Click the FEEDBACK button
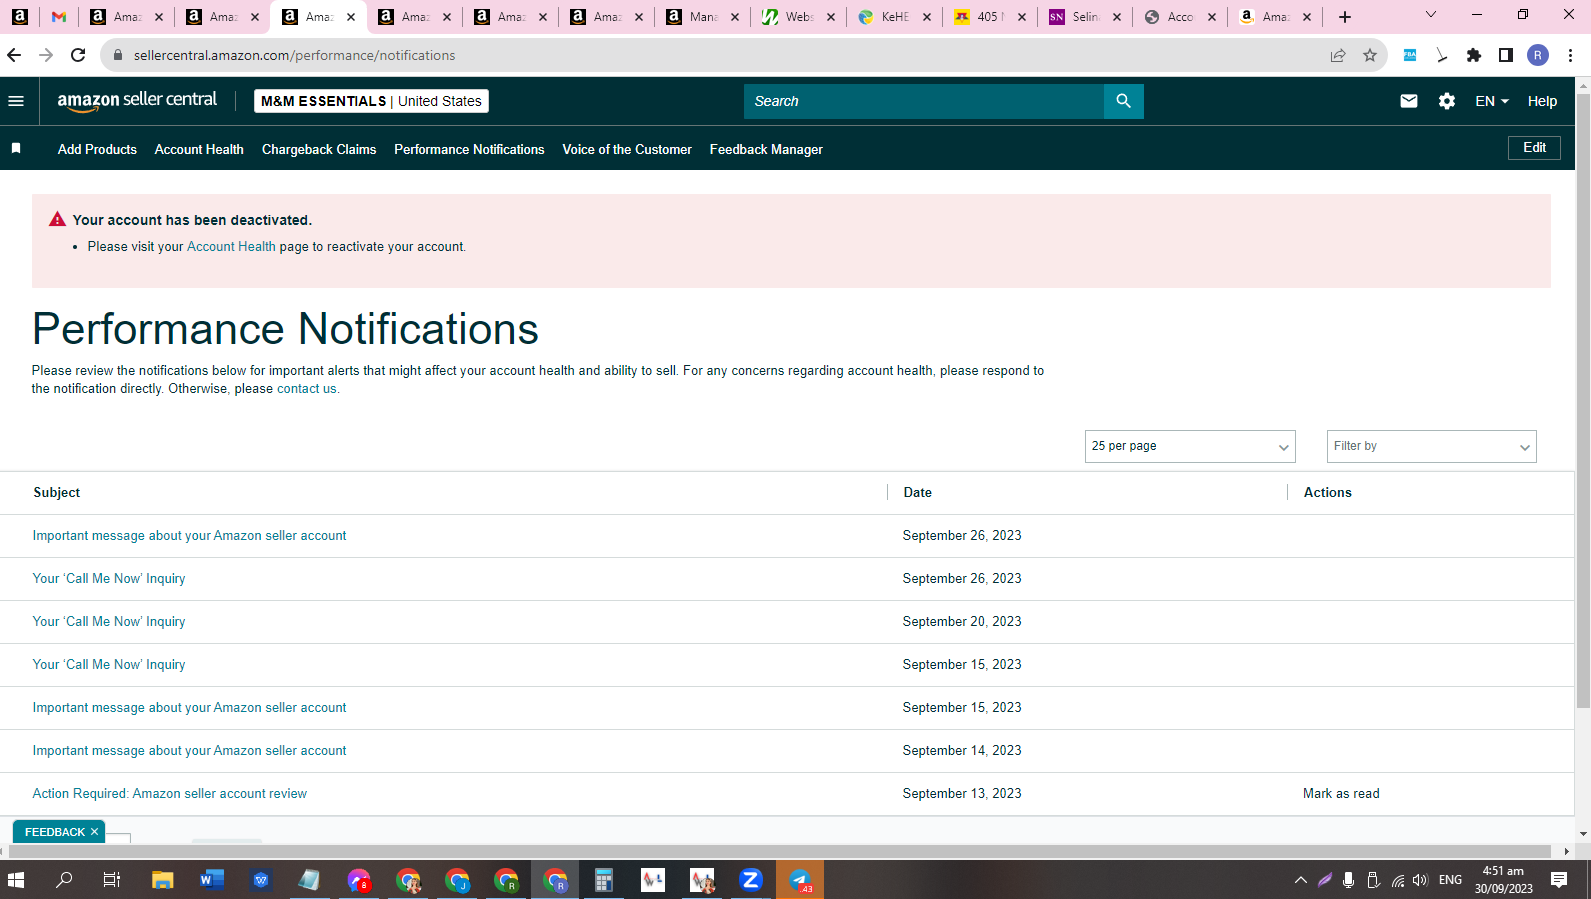The image size is (1591, 899). click(x=55, y=832)
